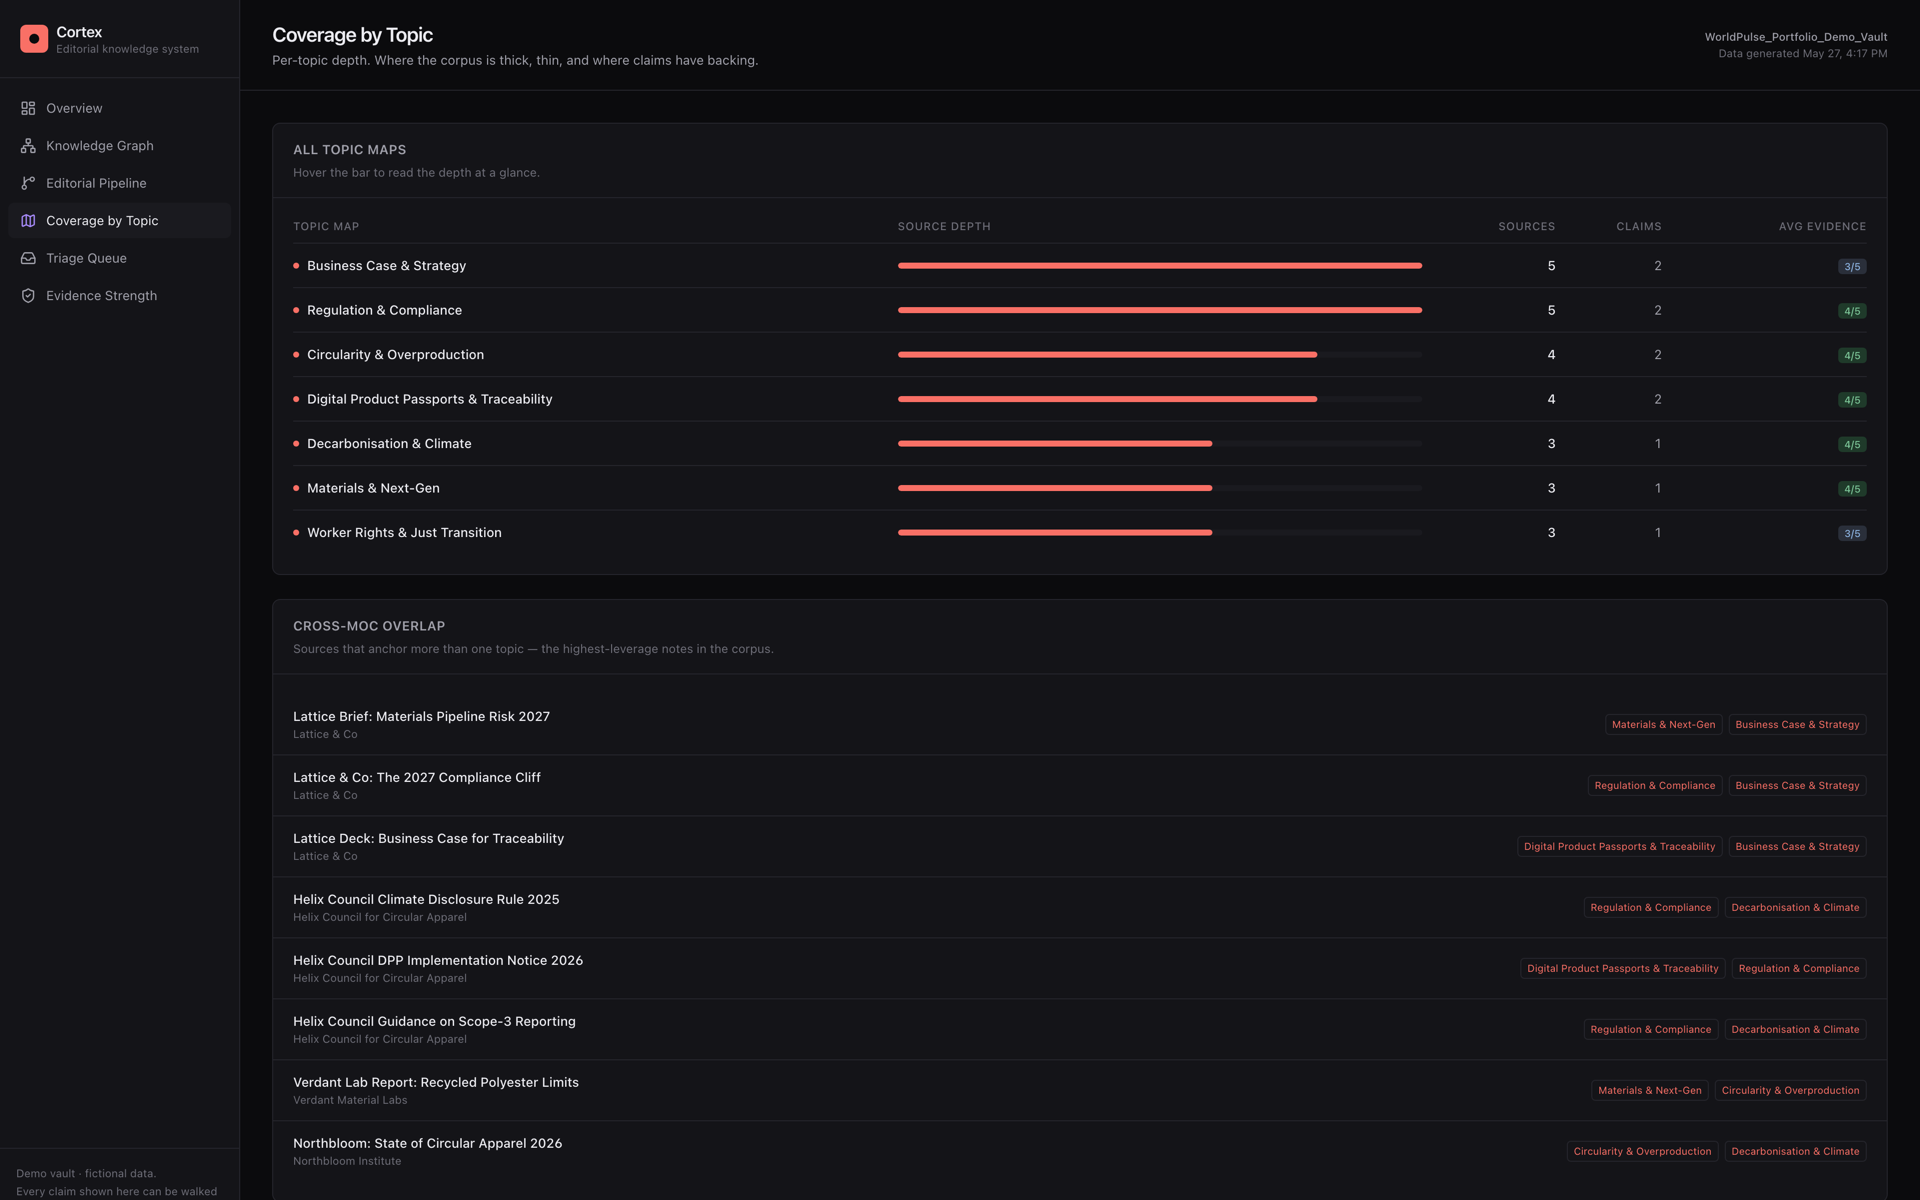Click the Triage Queue inbox icon
Screen dimensions: 1920x1200
point(28,258)
